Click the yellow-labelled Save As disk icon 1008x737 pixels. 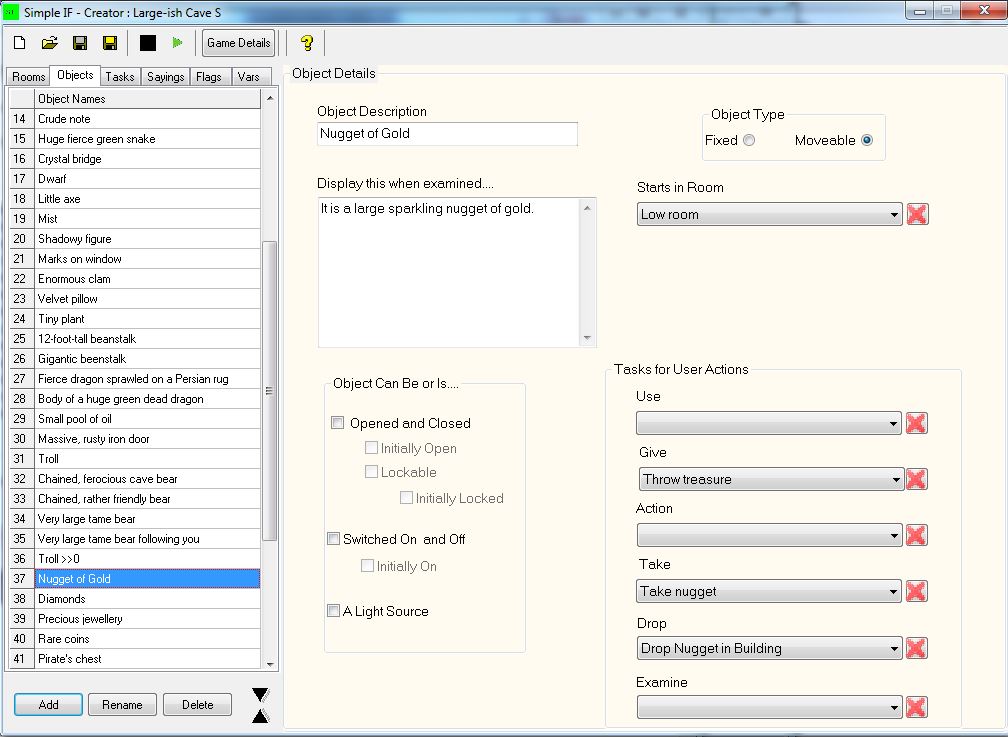click(110, 43)
